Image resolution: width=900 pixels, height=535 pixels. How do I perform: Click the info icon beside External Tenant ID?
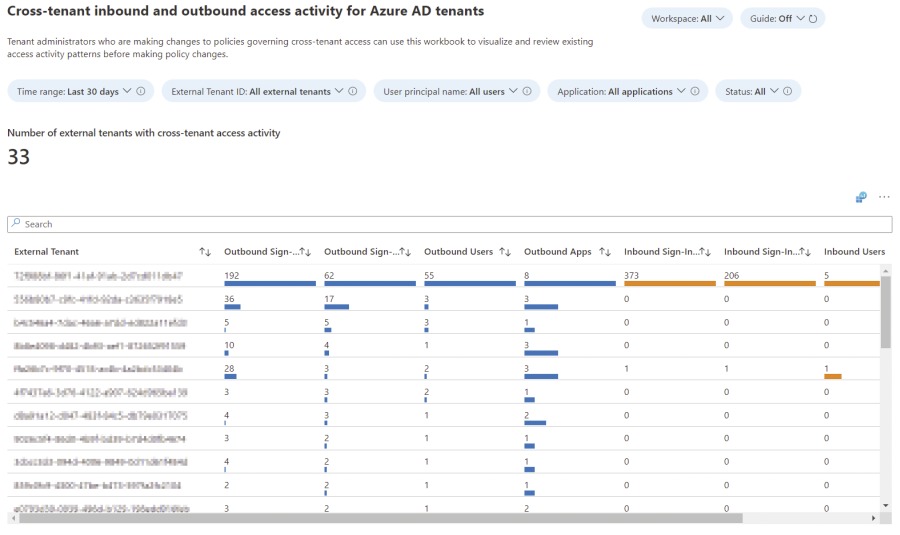point(353,91)
